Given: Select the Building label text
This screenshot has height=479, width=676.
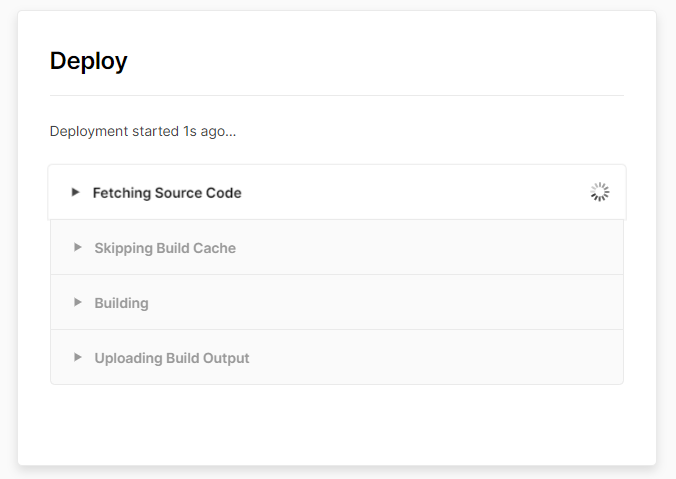Looking at the screenshot, I should (x=121, y=303).
